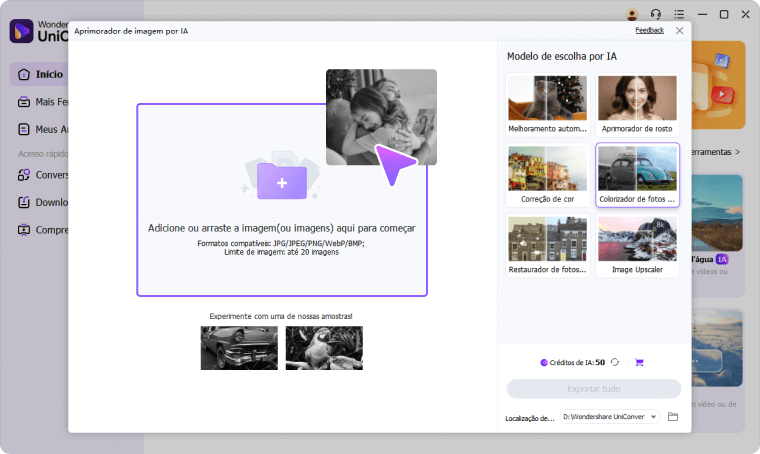Close the Aprimorador de imagem dialog
Screen dimensions: 760x454
[680, 31]
